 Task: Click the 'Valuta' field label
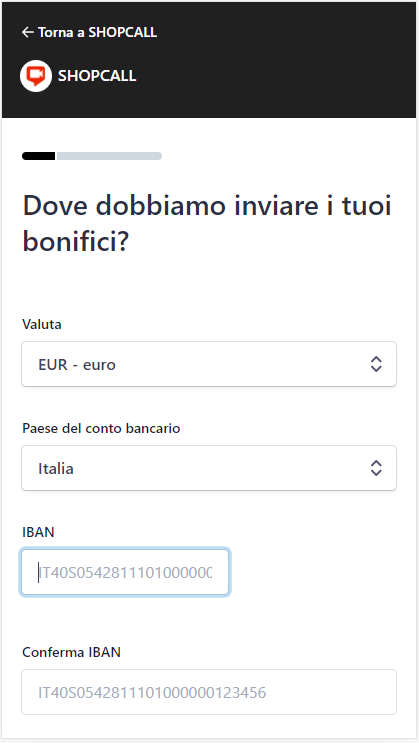[x=42, y=325]
